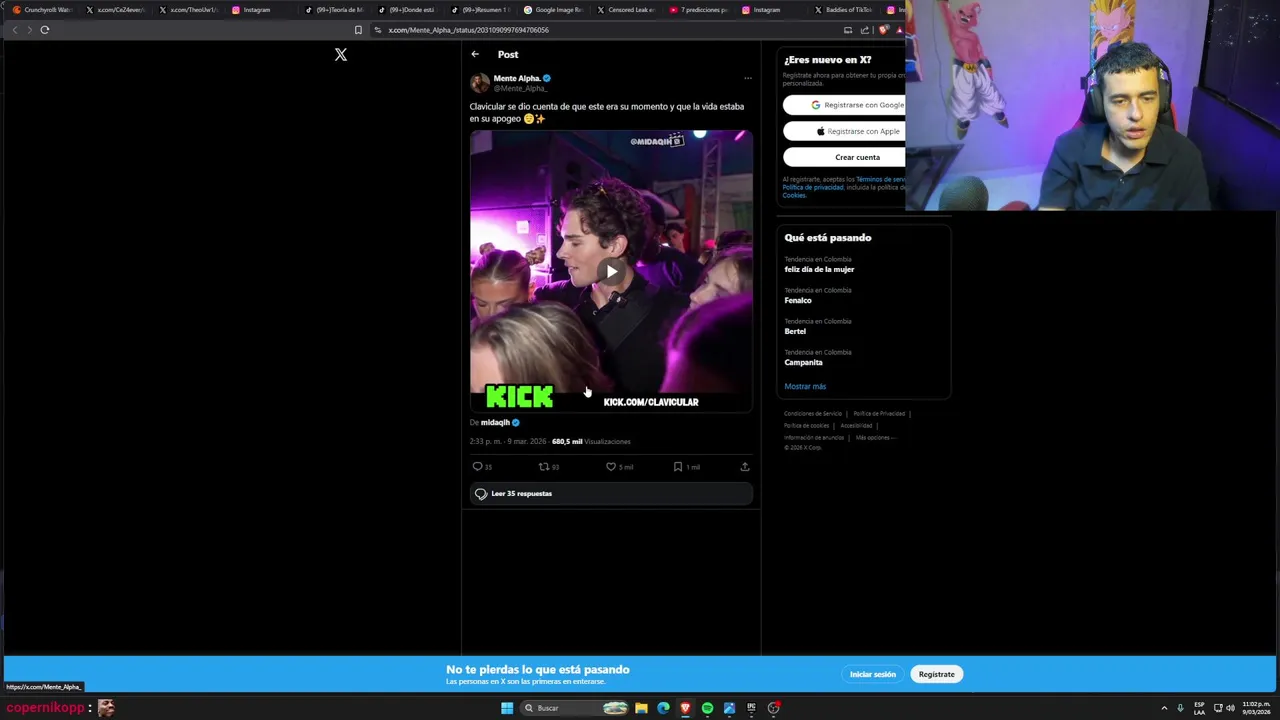Image resolution: width=1280 pixels, height=720 pixels.
Task: Open OBS Studio from taskbar
Action: [773, 708]
